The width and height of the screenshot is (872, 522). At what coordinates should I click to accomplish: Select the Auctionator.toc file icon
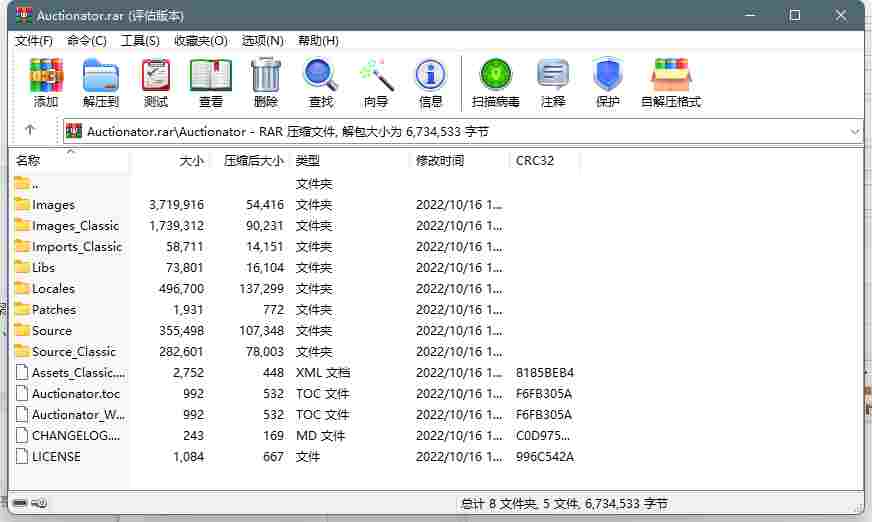point(22,393)
